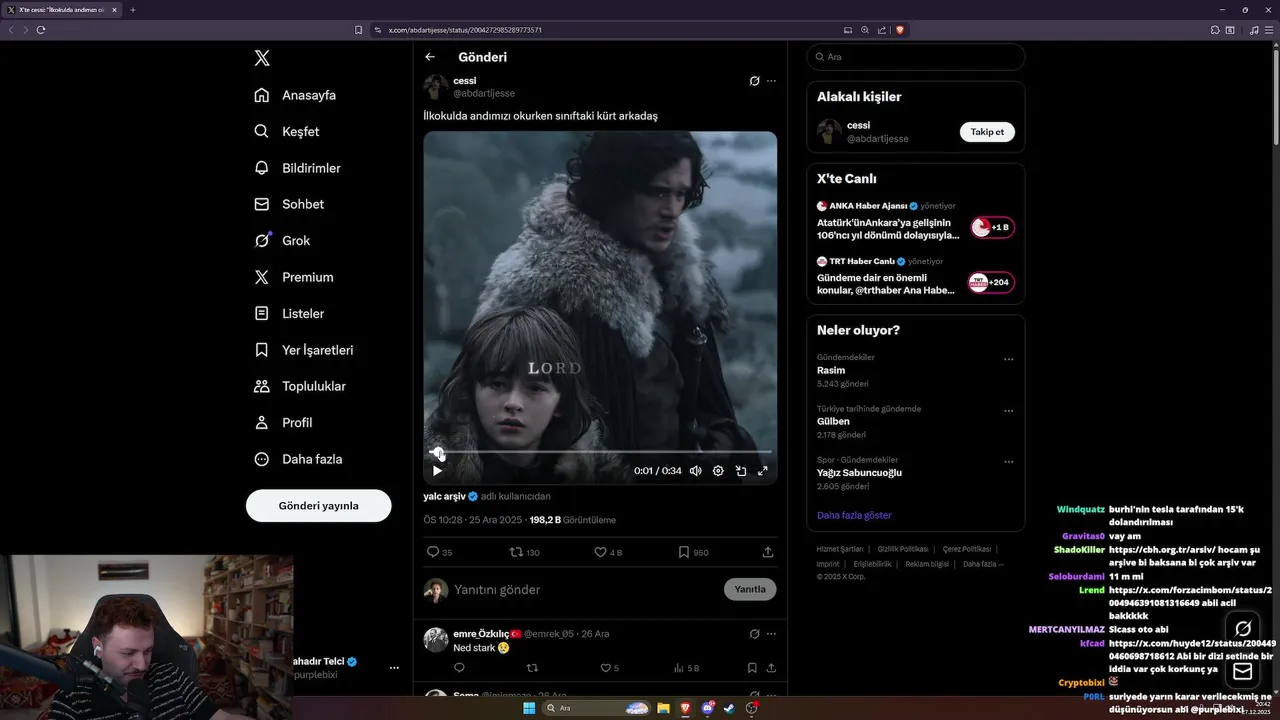Screen dimensions: 1280x720
Task: Open the video settings gear
Action: [718, 471]
